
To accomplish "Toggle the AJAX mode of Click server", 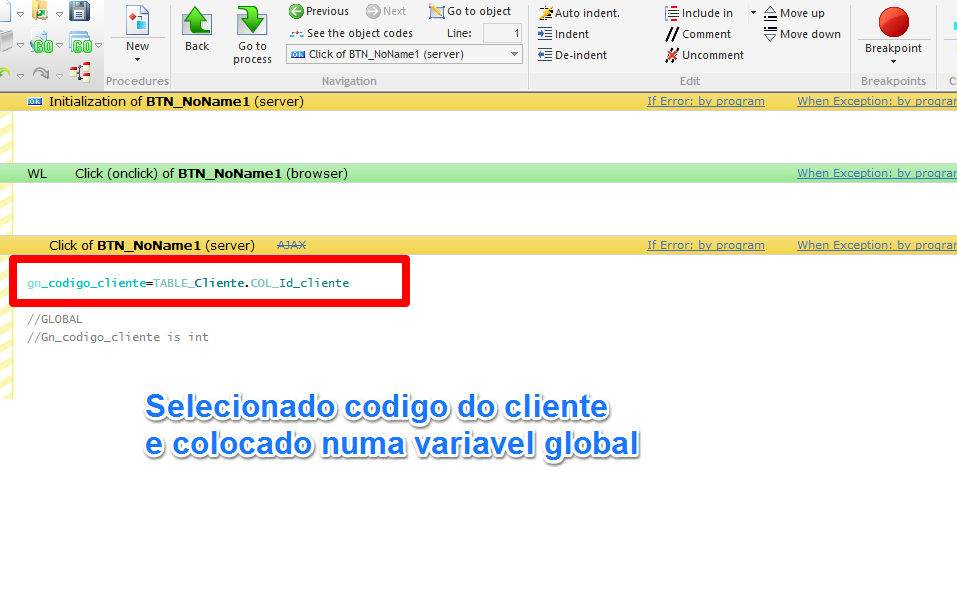I will pyautogui.click(x=292, y=245).
